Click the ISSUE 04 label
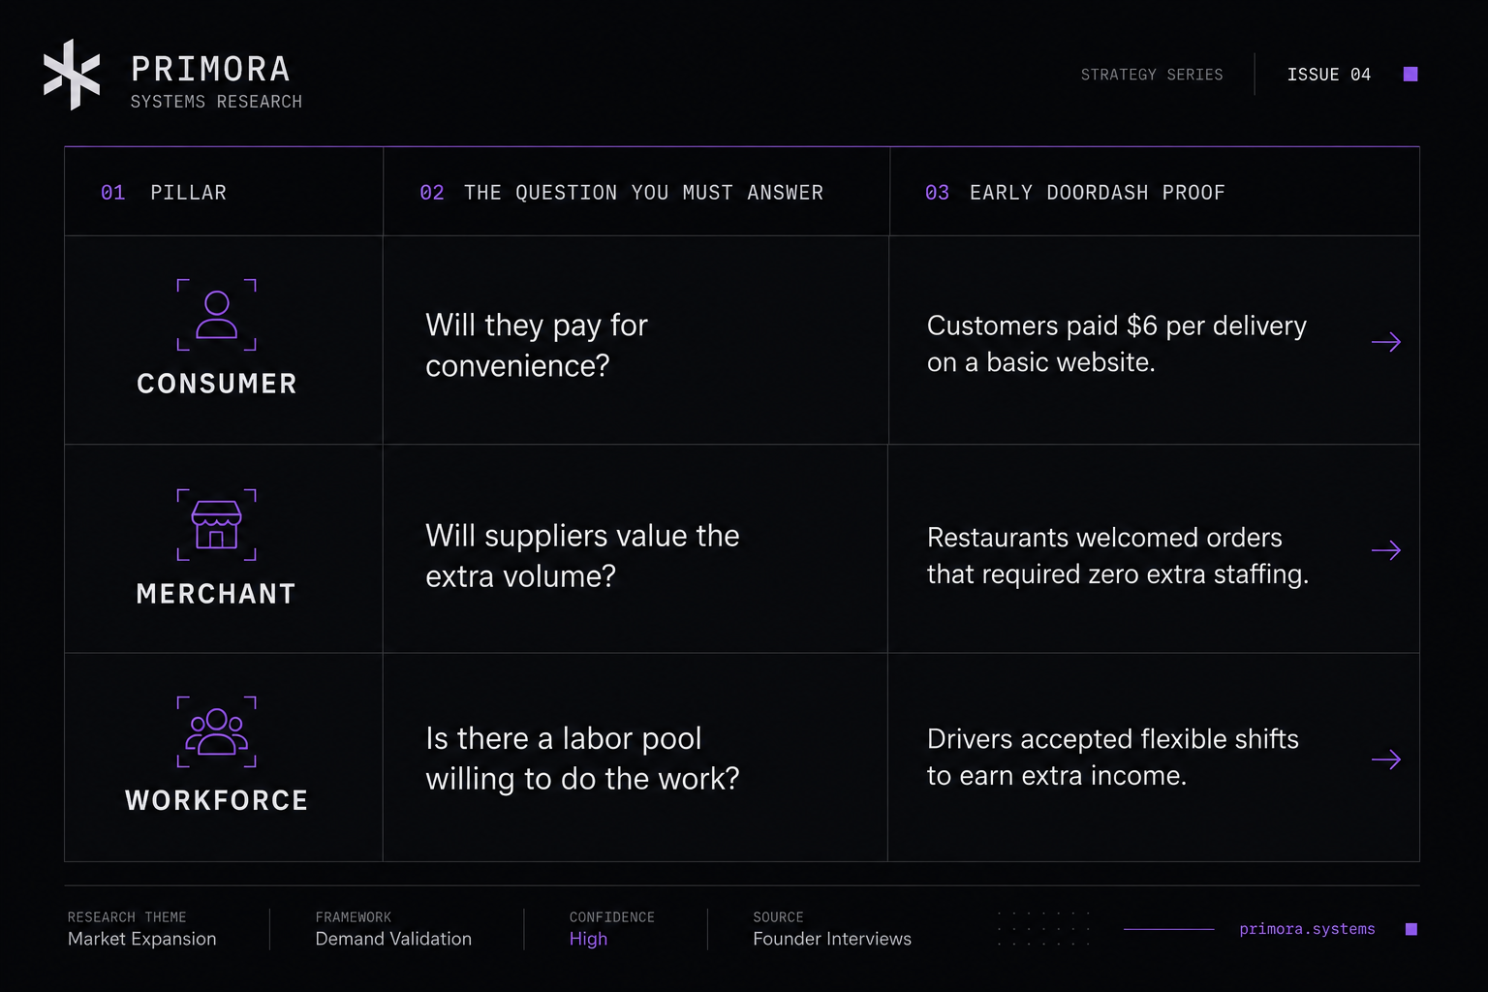This screenshot has width=1488, height=992. pos(1329,75)
